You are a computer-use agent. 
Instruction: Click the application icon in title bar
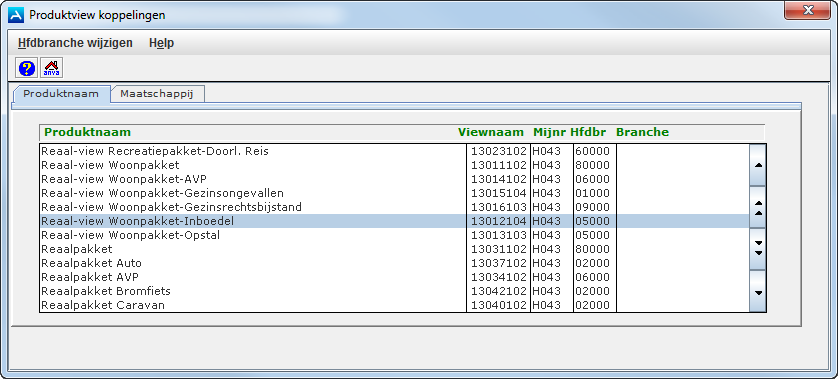coord(16,15)
